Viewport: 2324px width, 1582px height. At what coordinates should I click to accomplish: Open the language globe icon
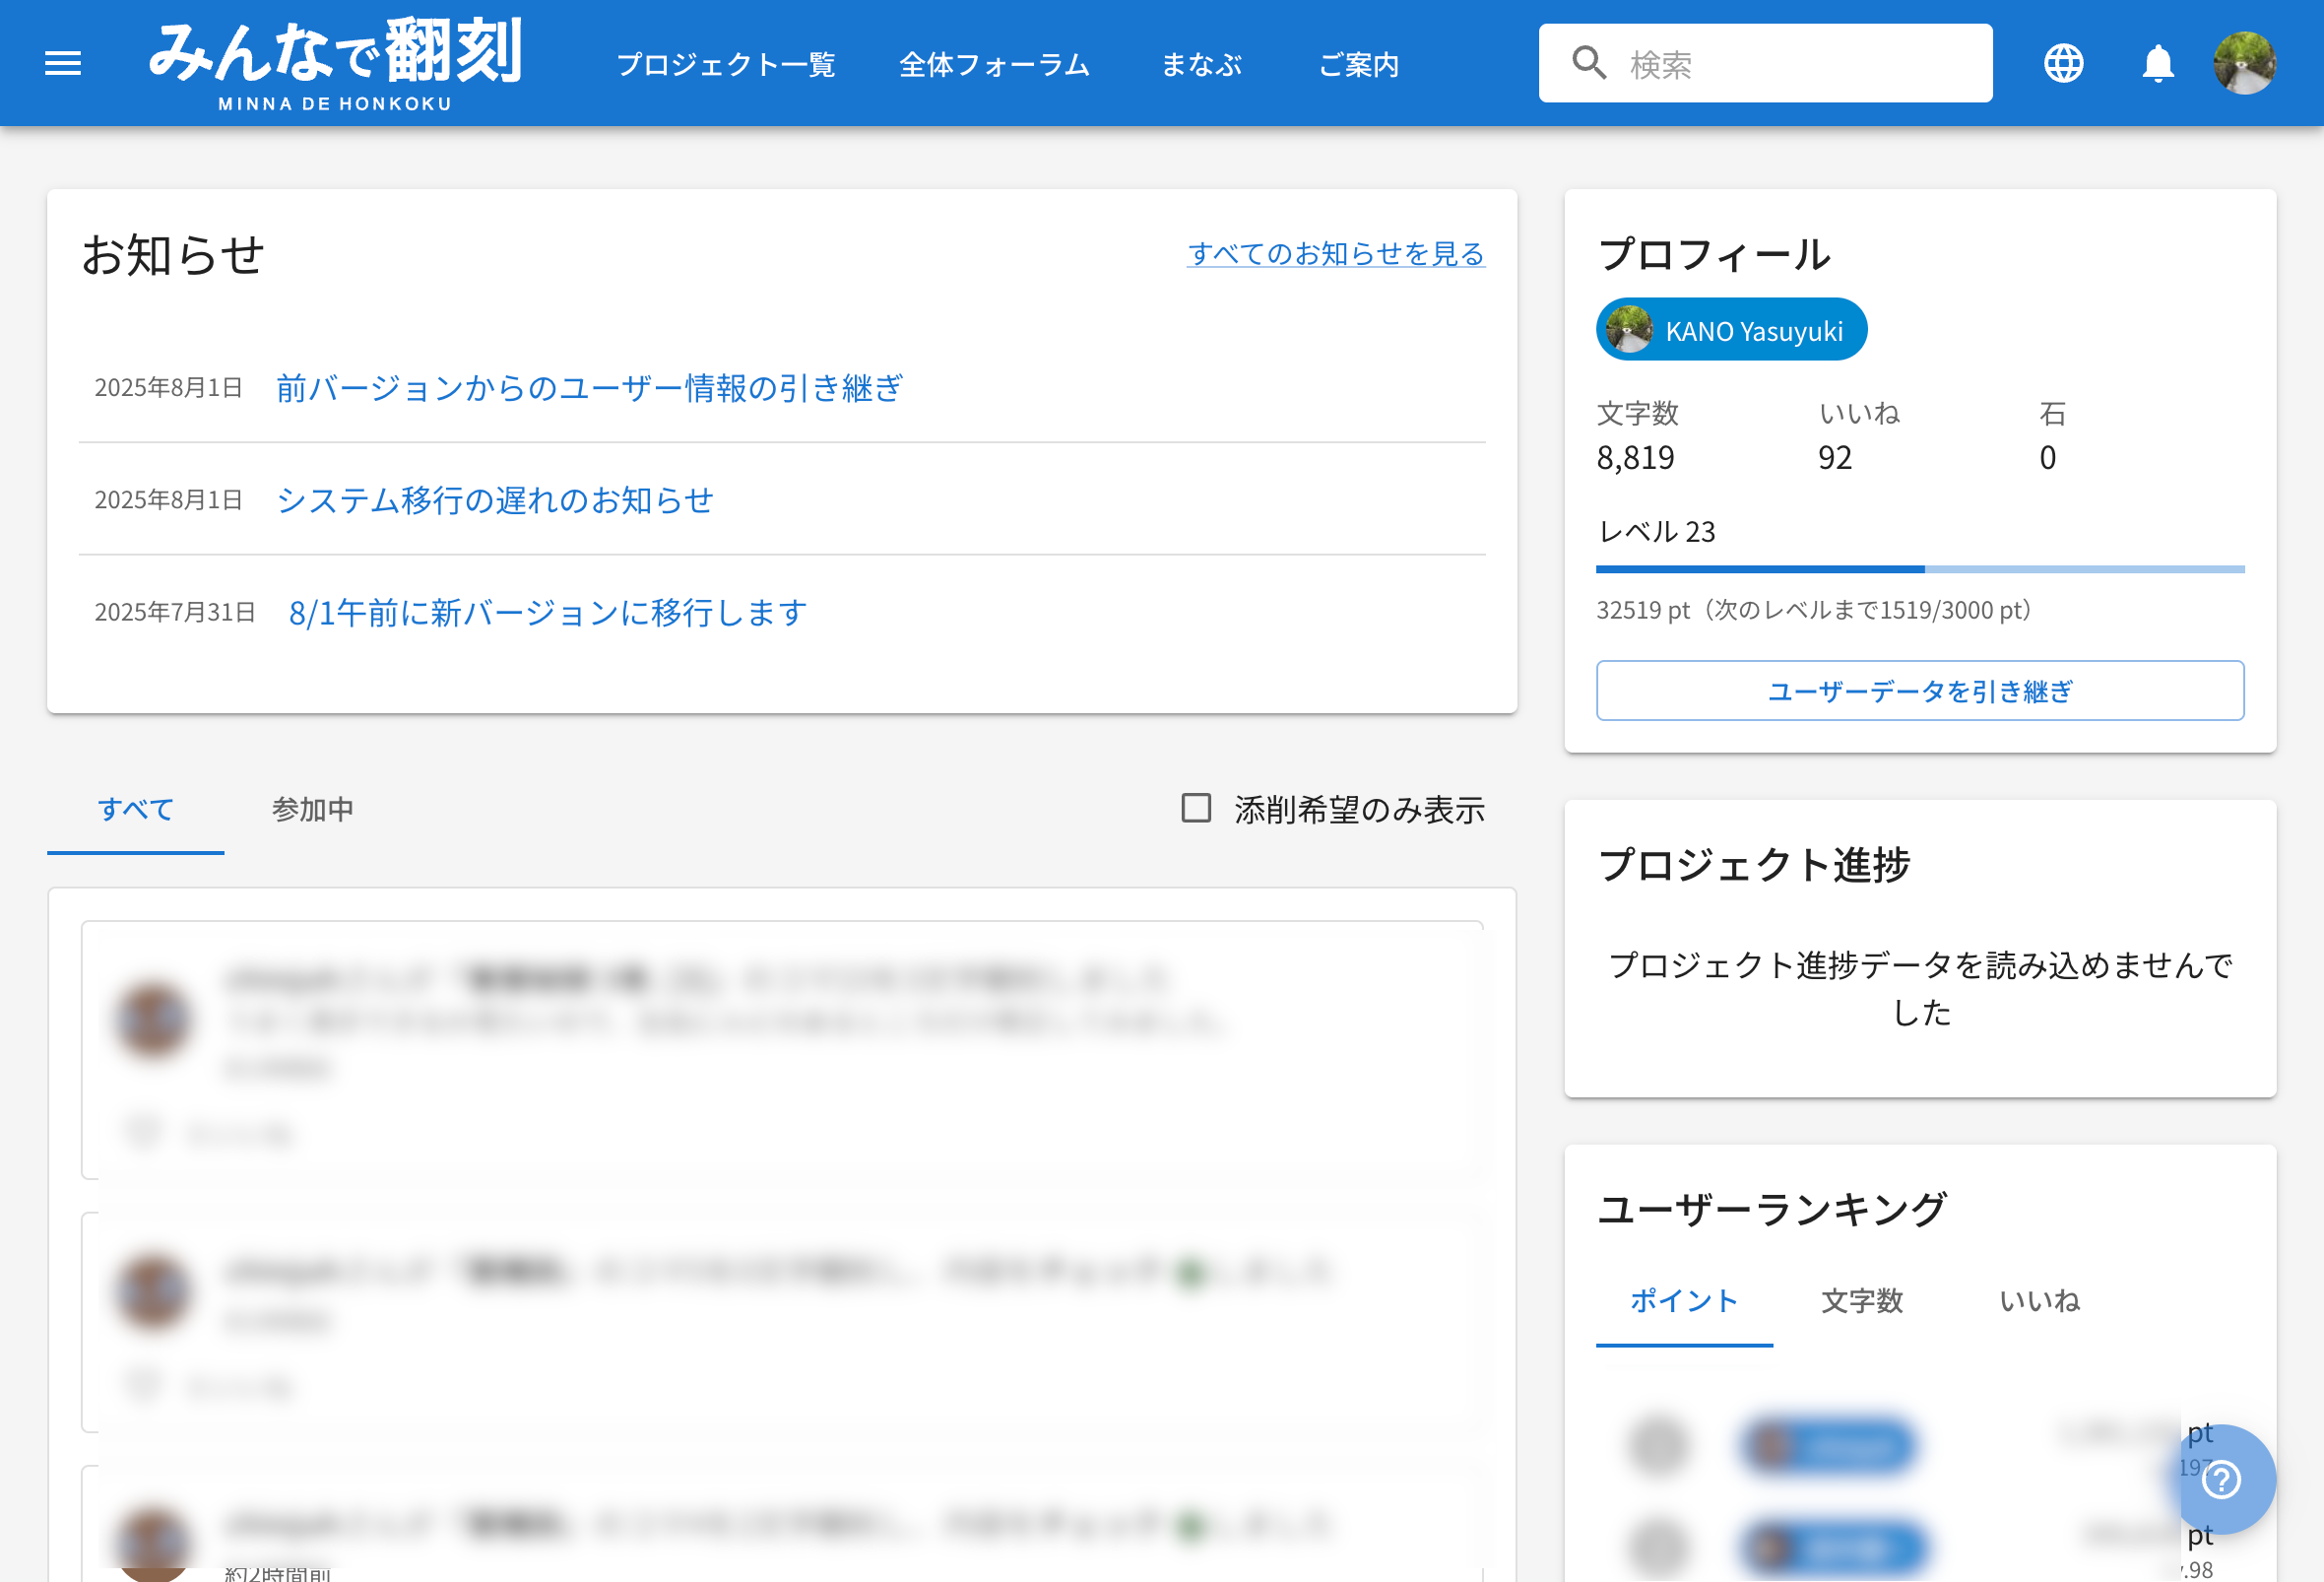(x=2063, y=64)
